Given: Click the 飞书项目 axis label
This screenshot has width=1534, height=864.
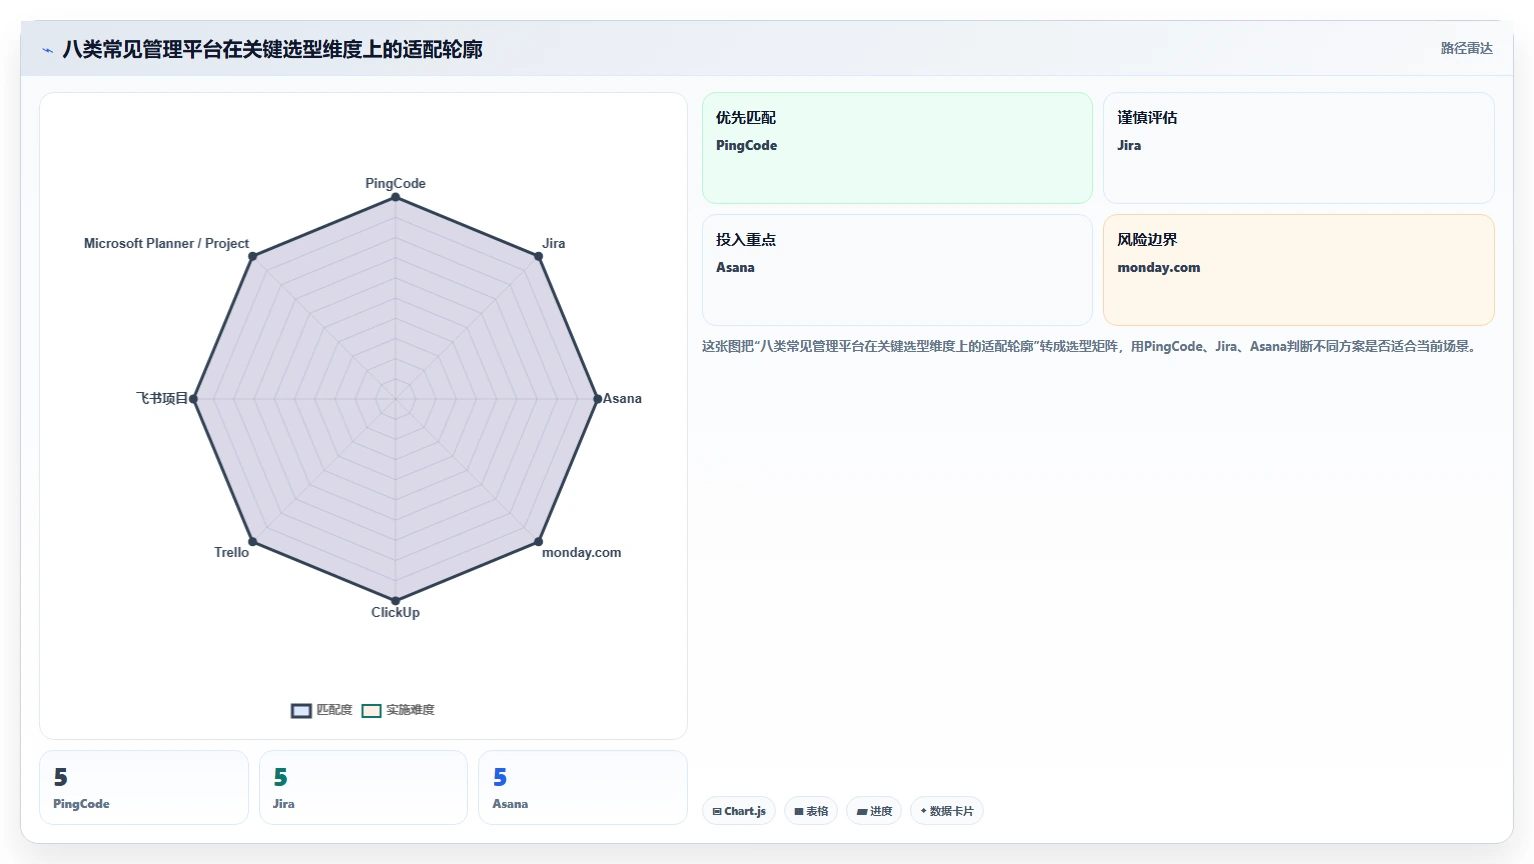Looking at the screenshot, I should [x=162, y=398].
